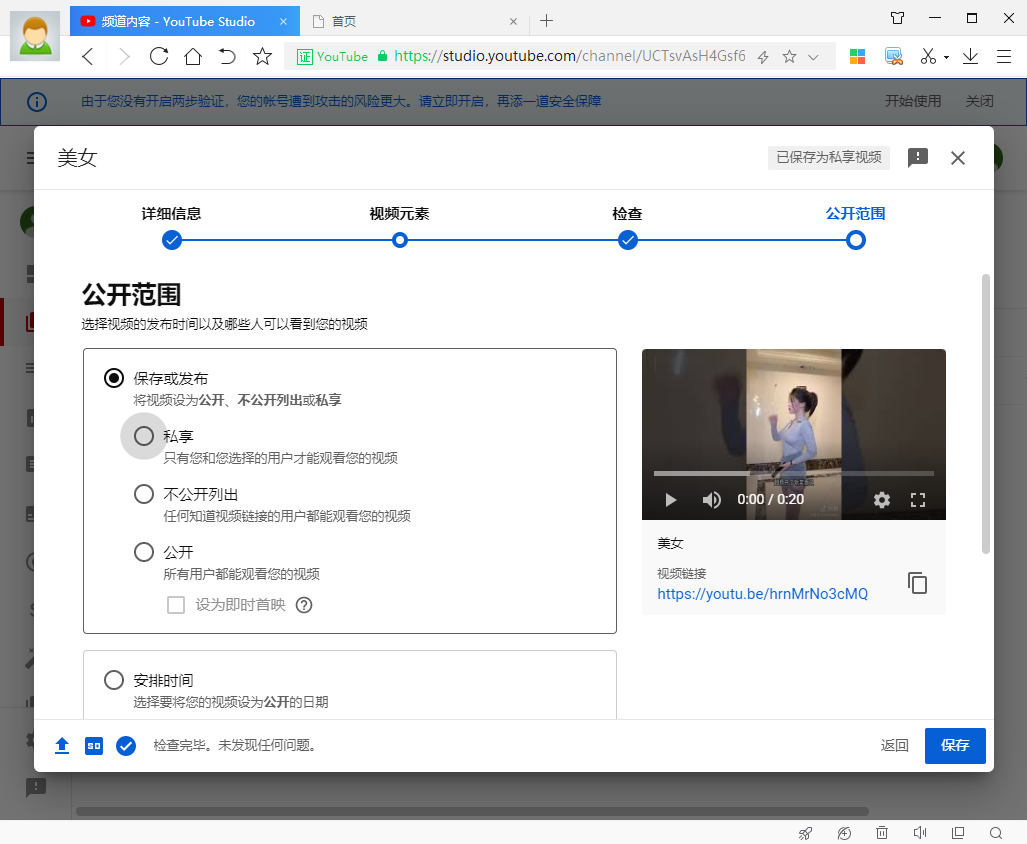Screen dimensions: 1027x844
Task: Enter fullscreen on video preview
Action: pos(918,500)
